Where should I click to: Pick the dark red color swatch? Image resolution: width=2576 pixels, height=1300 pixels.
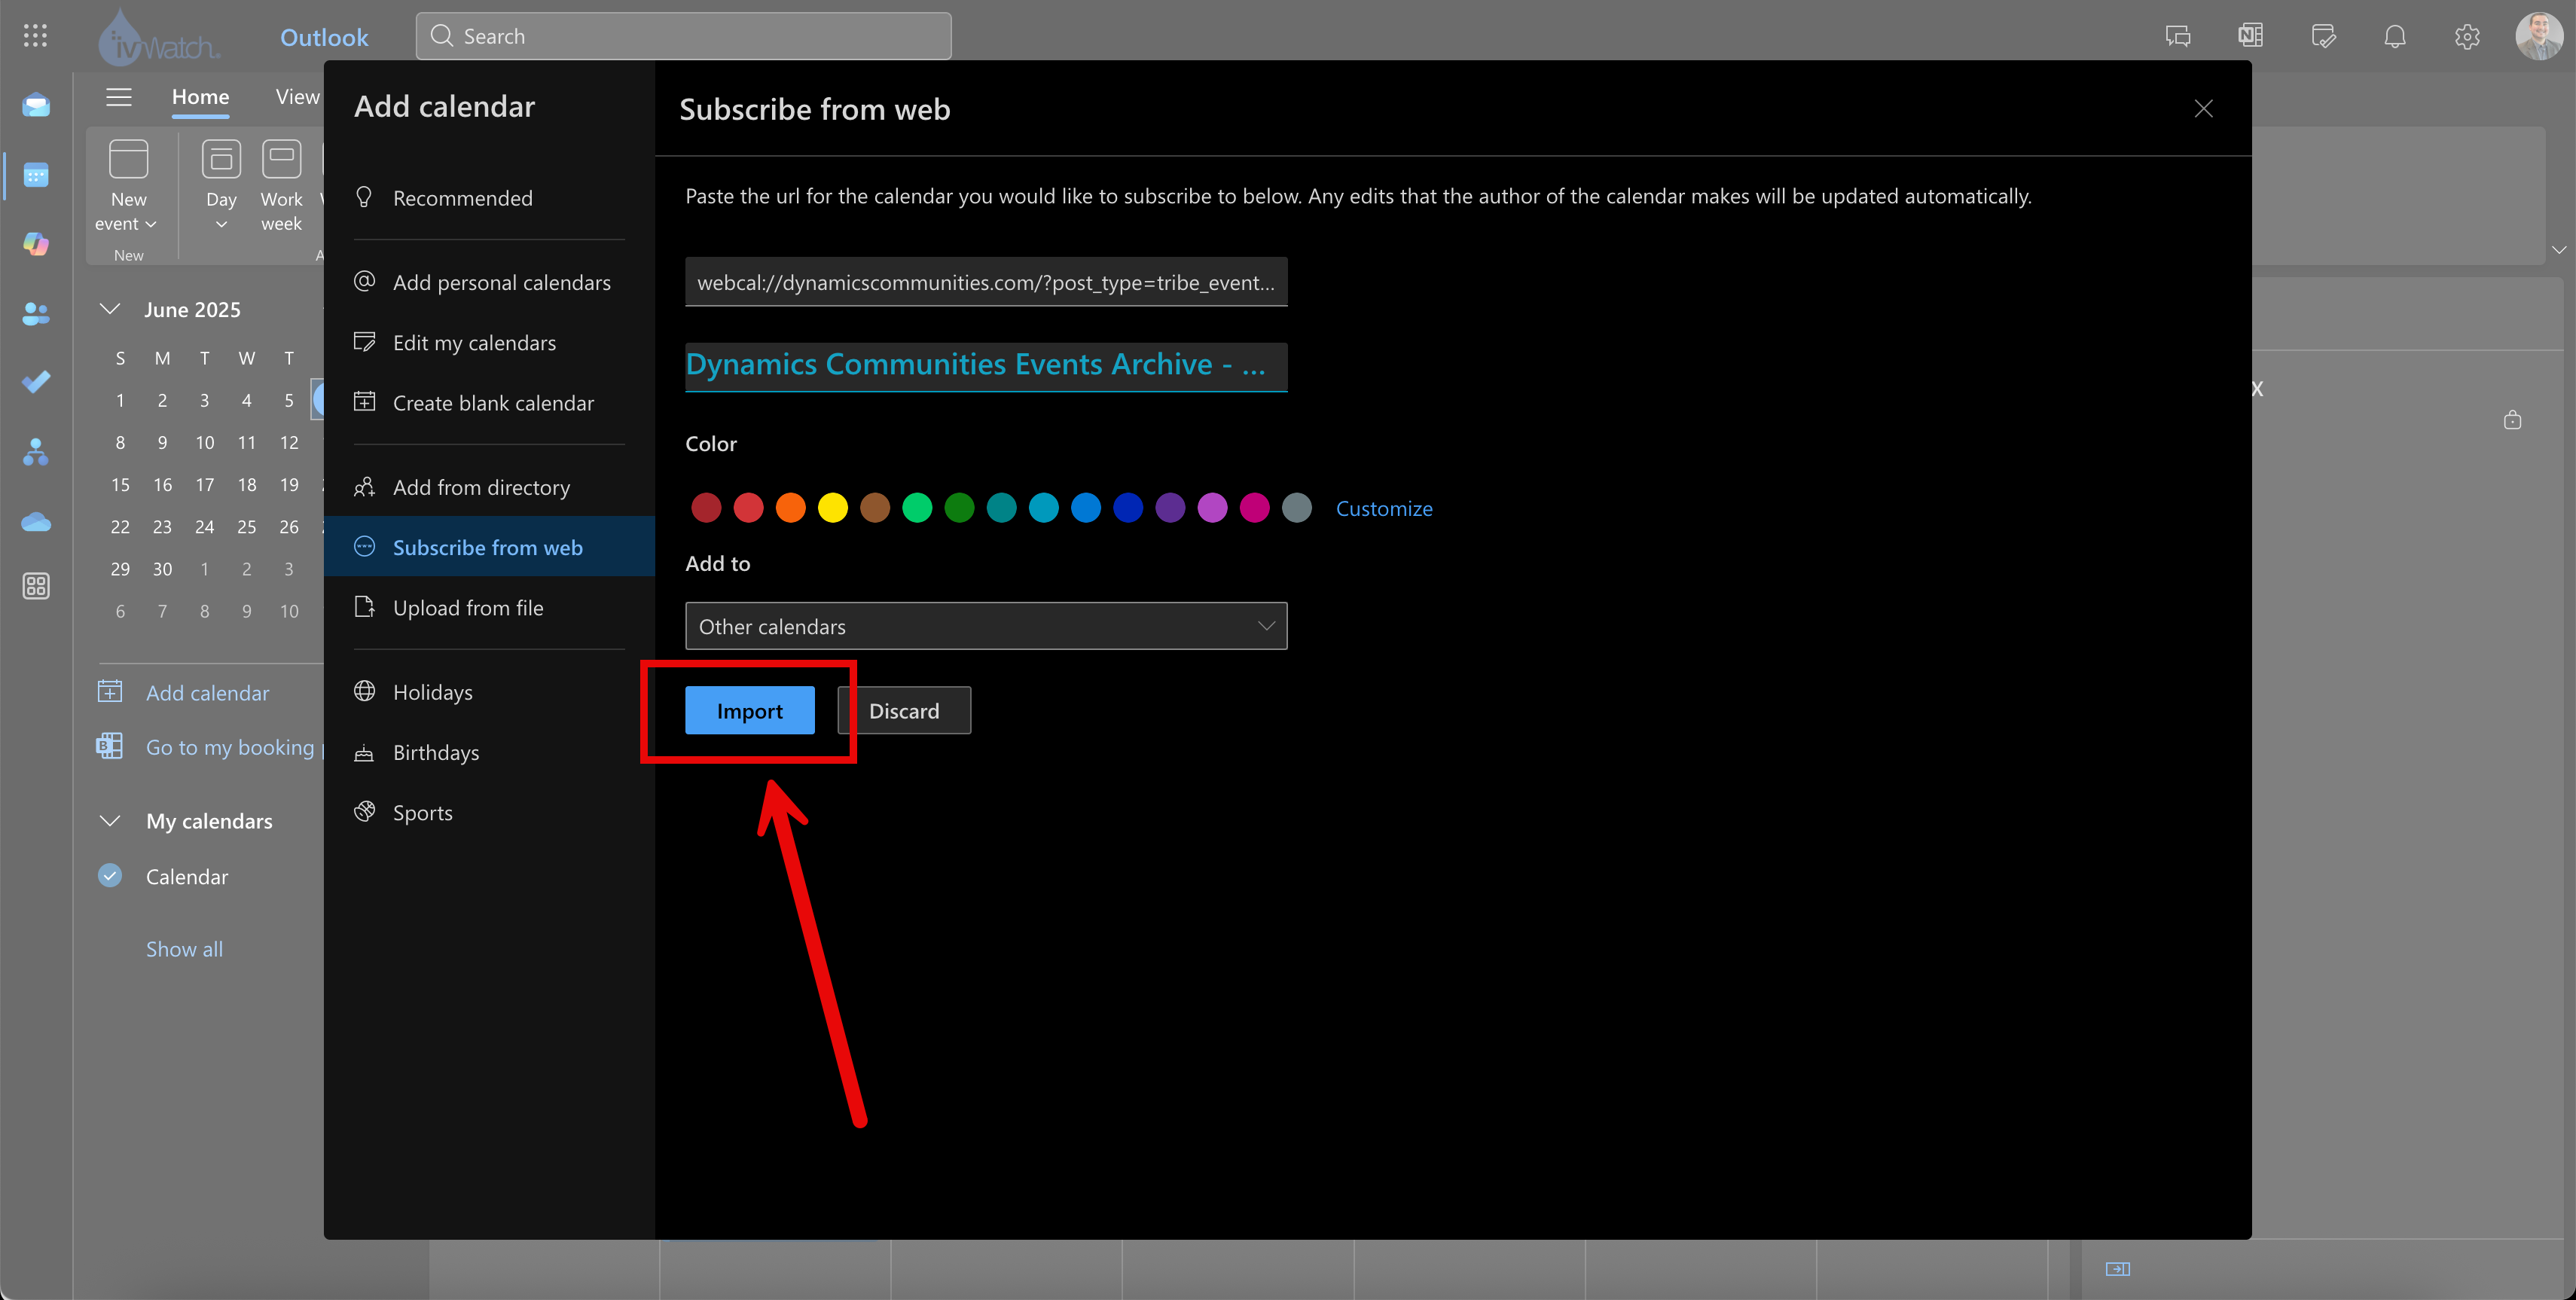coord(706,508)
